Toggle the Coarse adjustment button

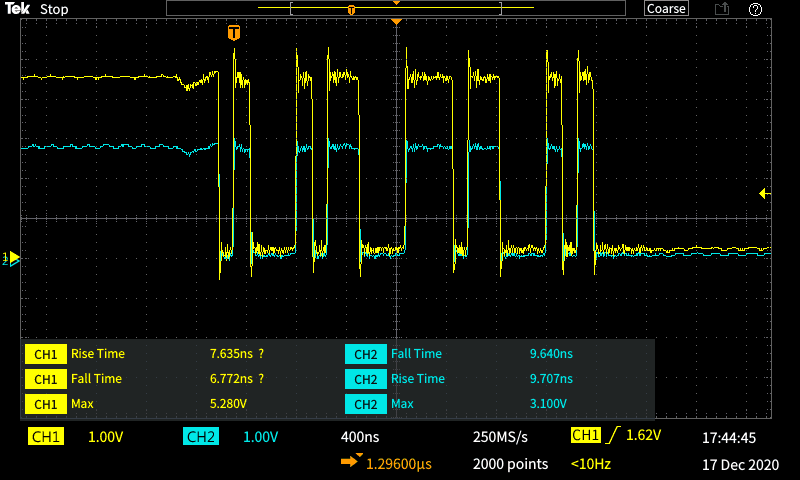[x=666, y=9]
